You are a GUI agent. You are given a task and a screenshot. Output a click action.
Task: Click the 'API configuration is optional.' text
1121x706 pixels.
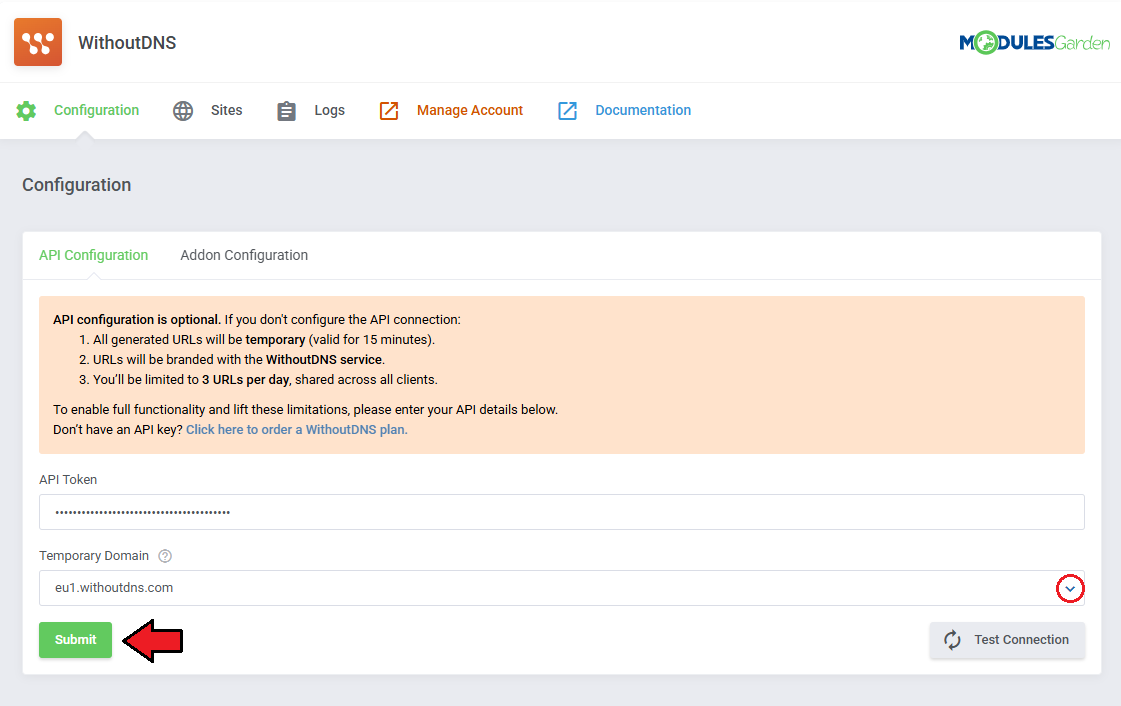point(137,319)
